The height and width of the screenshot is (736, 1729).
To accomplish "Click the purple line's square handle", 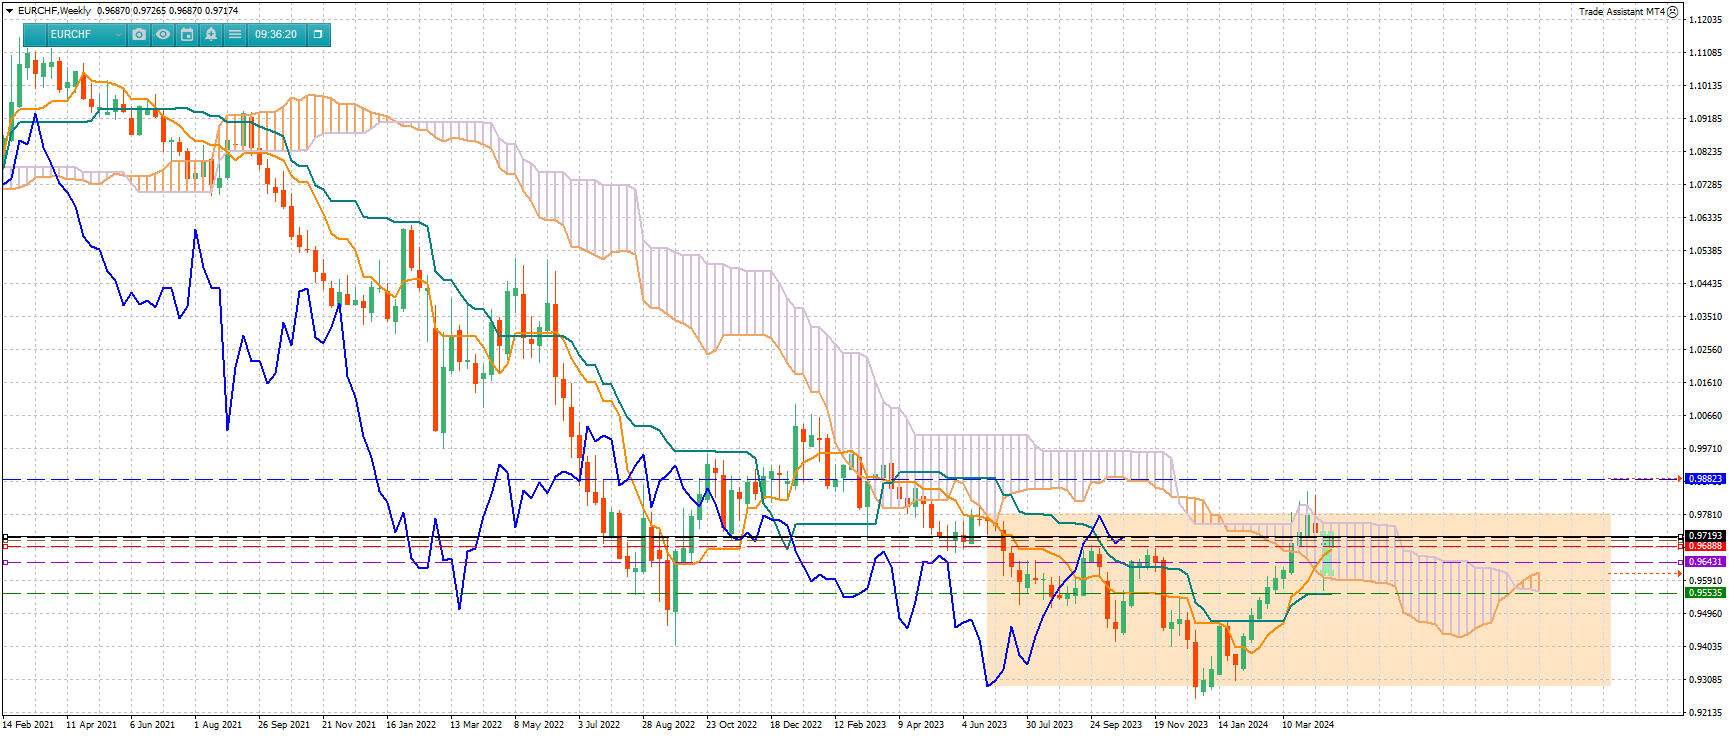I will click(5, 562).
